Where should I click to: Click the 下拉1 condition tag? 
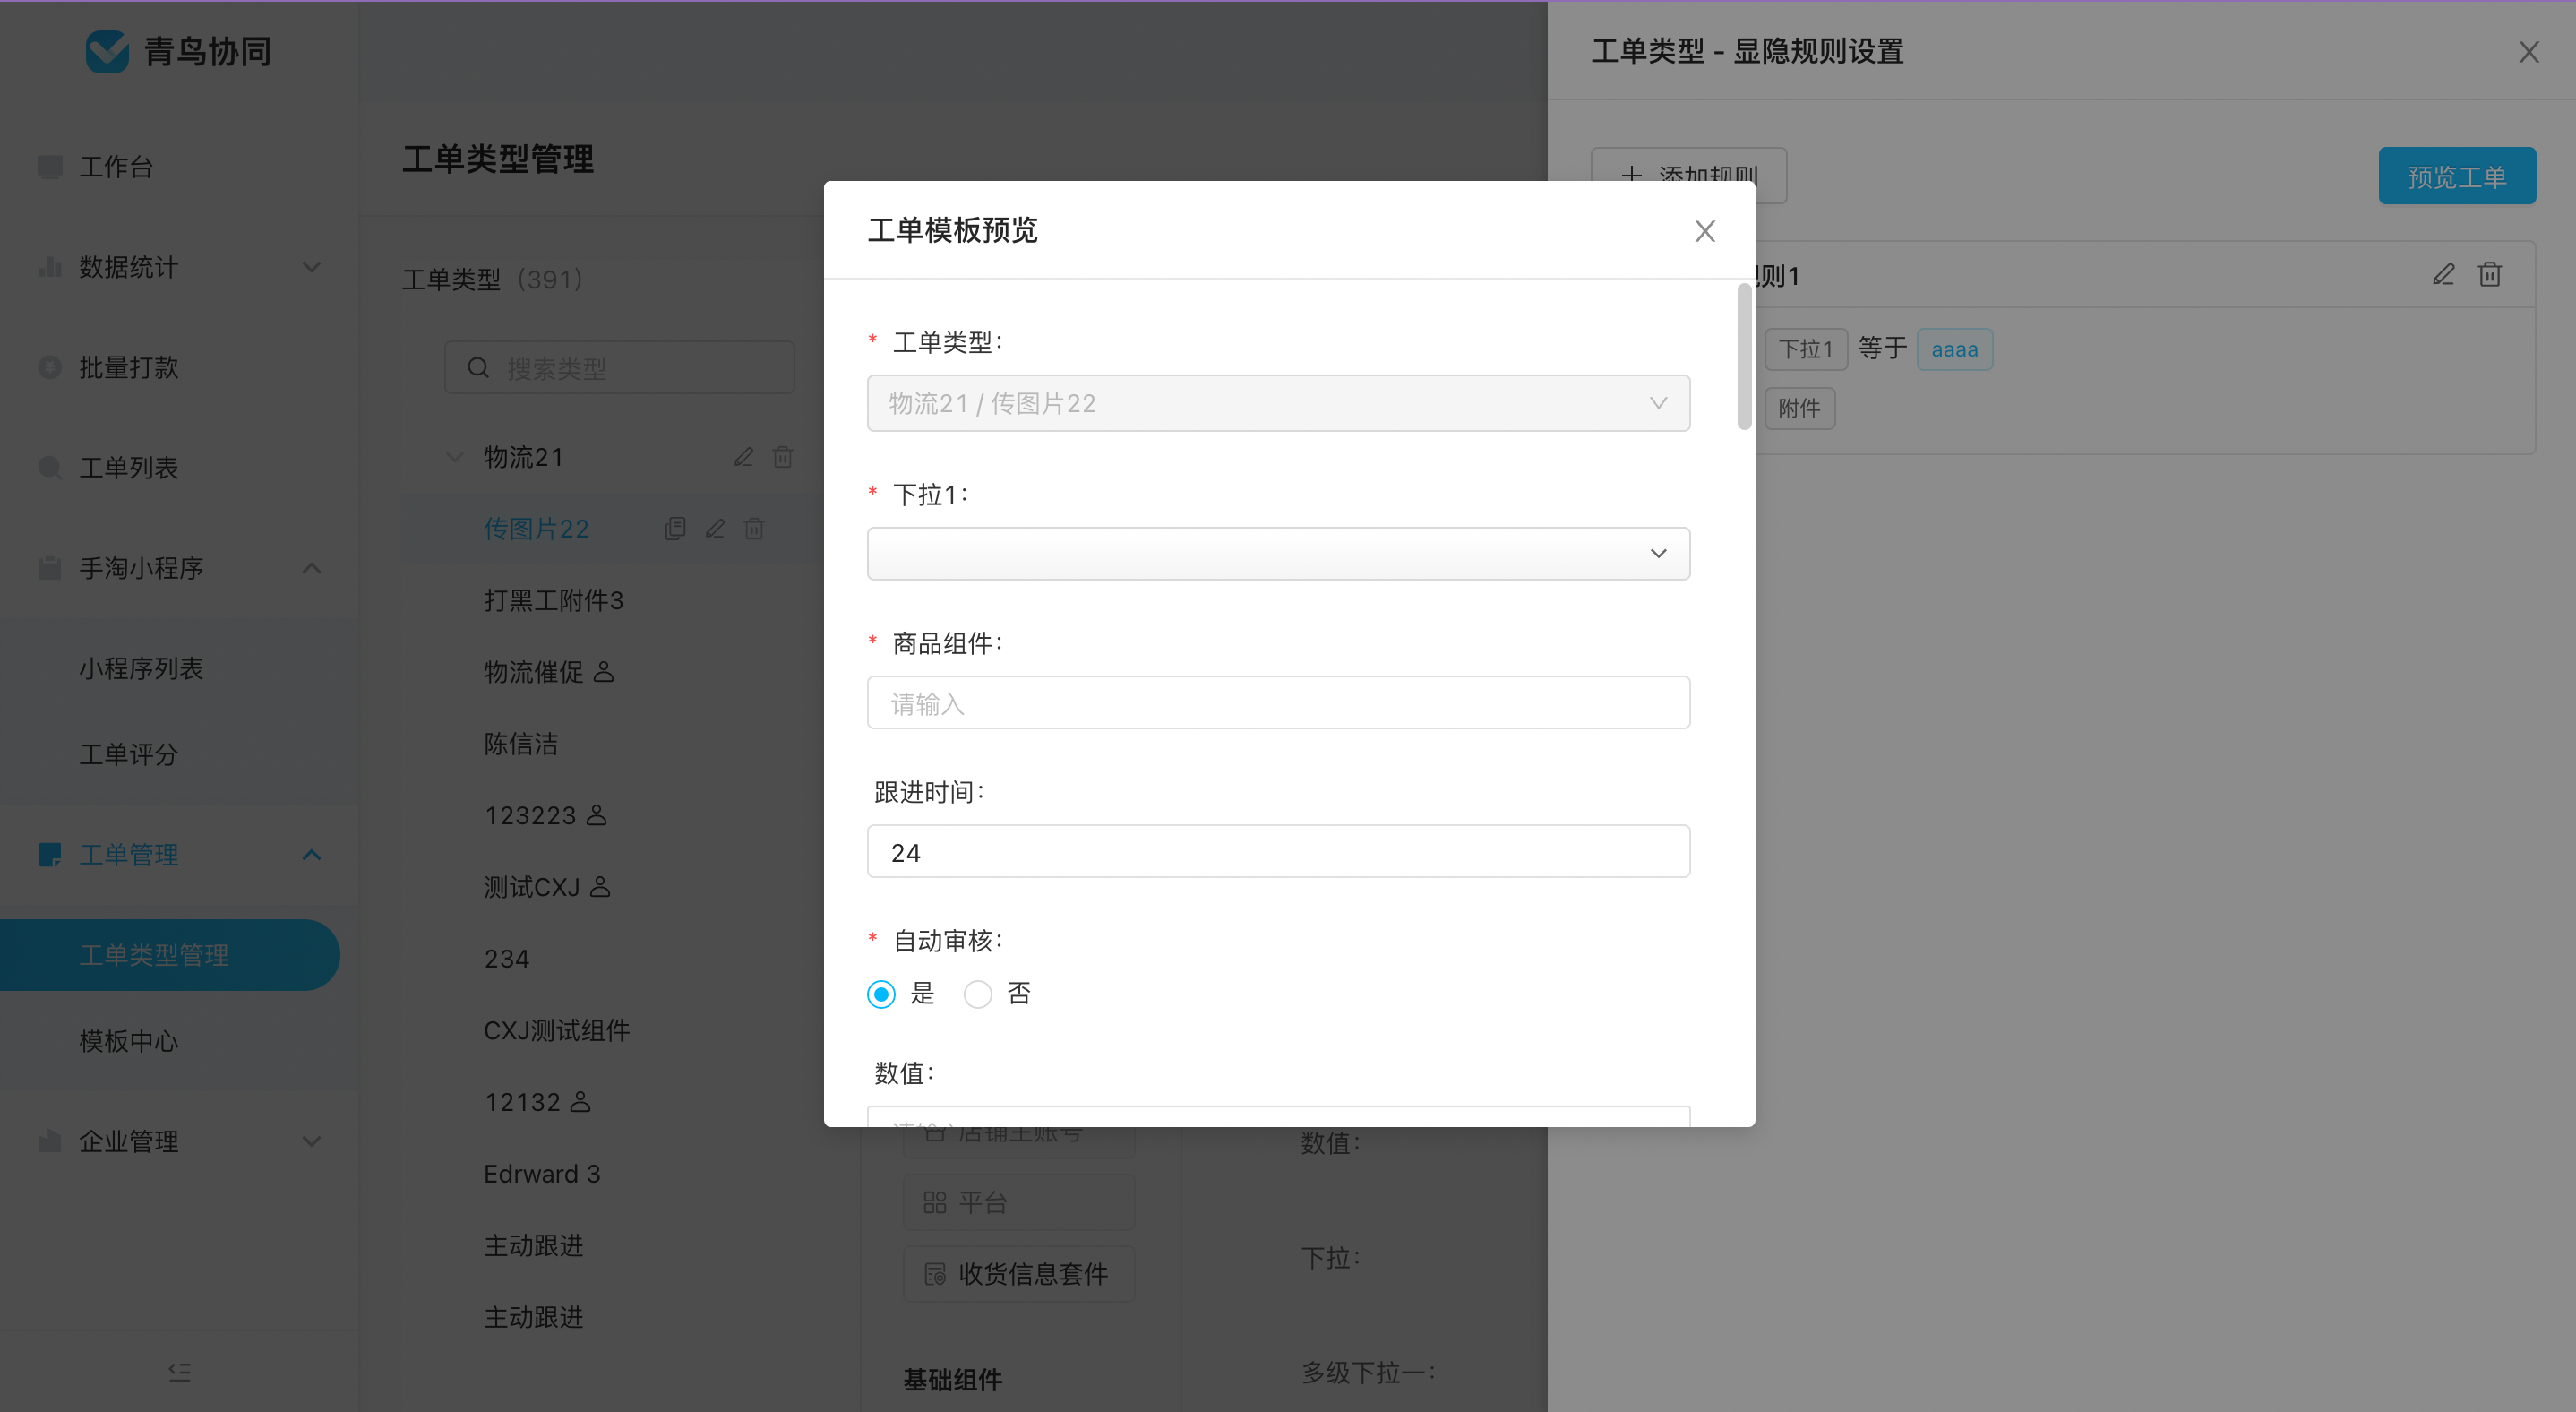click(x=1806, y=349)
